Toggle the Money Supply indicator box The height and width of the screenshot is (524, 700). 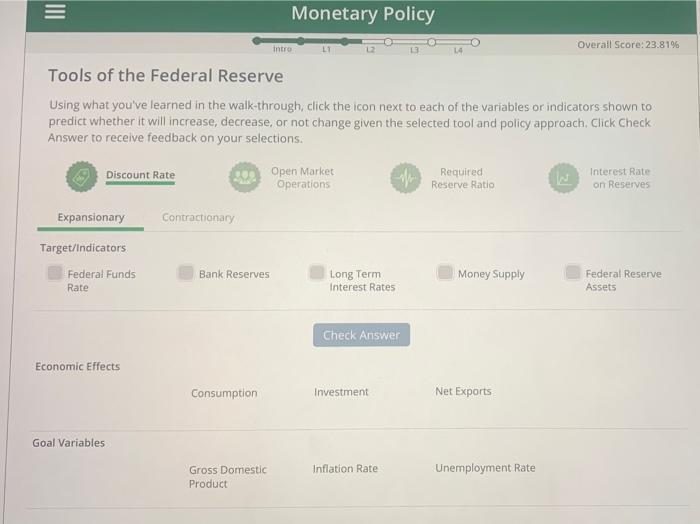point(445,272)
